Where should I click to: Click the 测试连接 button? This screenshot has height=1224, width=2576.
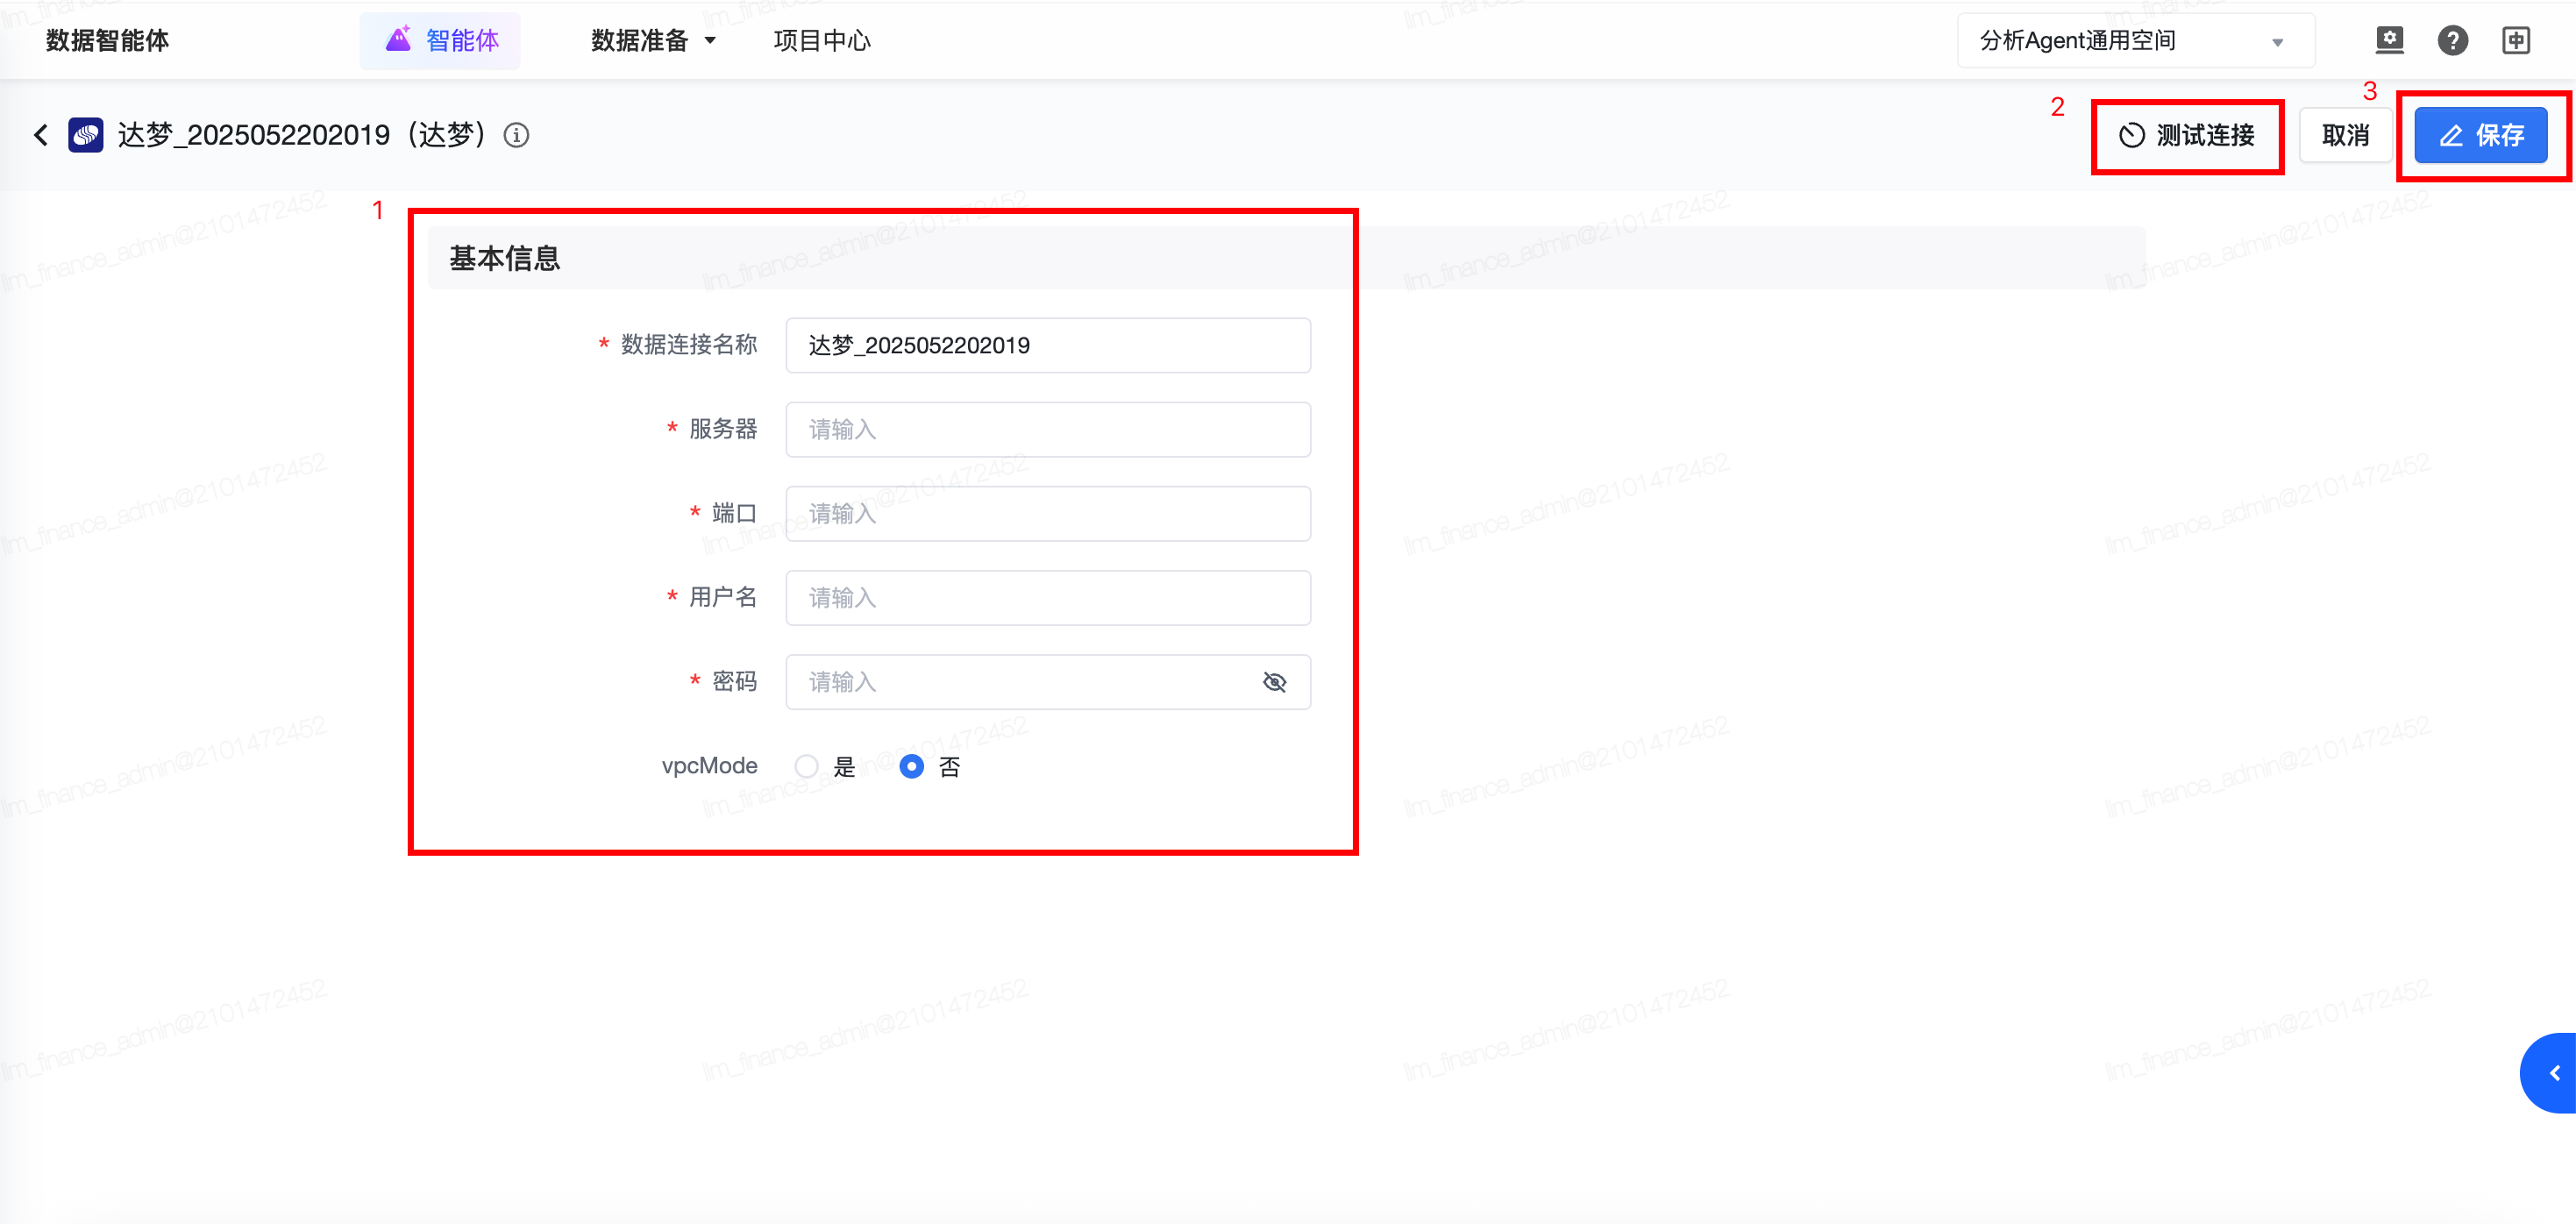[x=2187, y=135]
